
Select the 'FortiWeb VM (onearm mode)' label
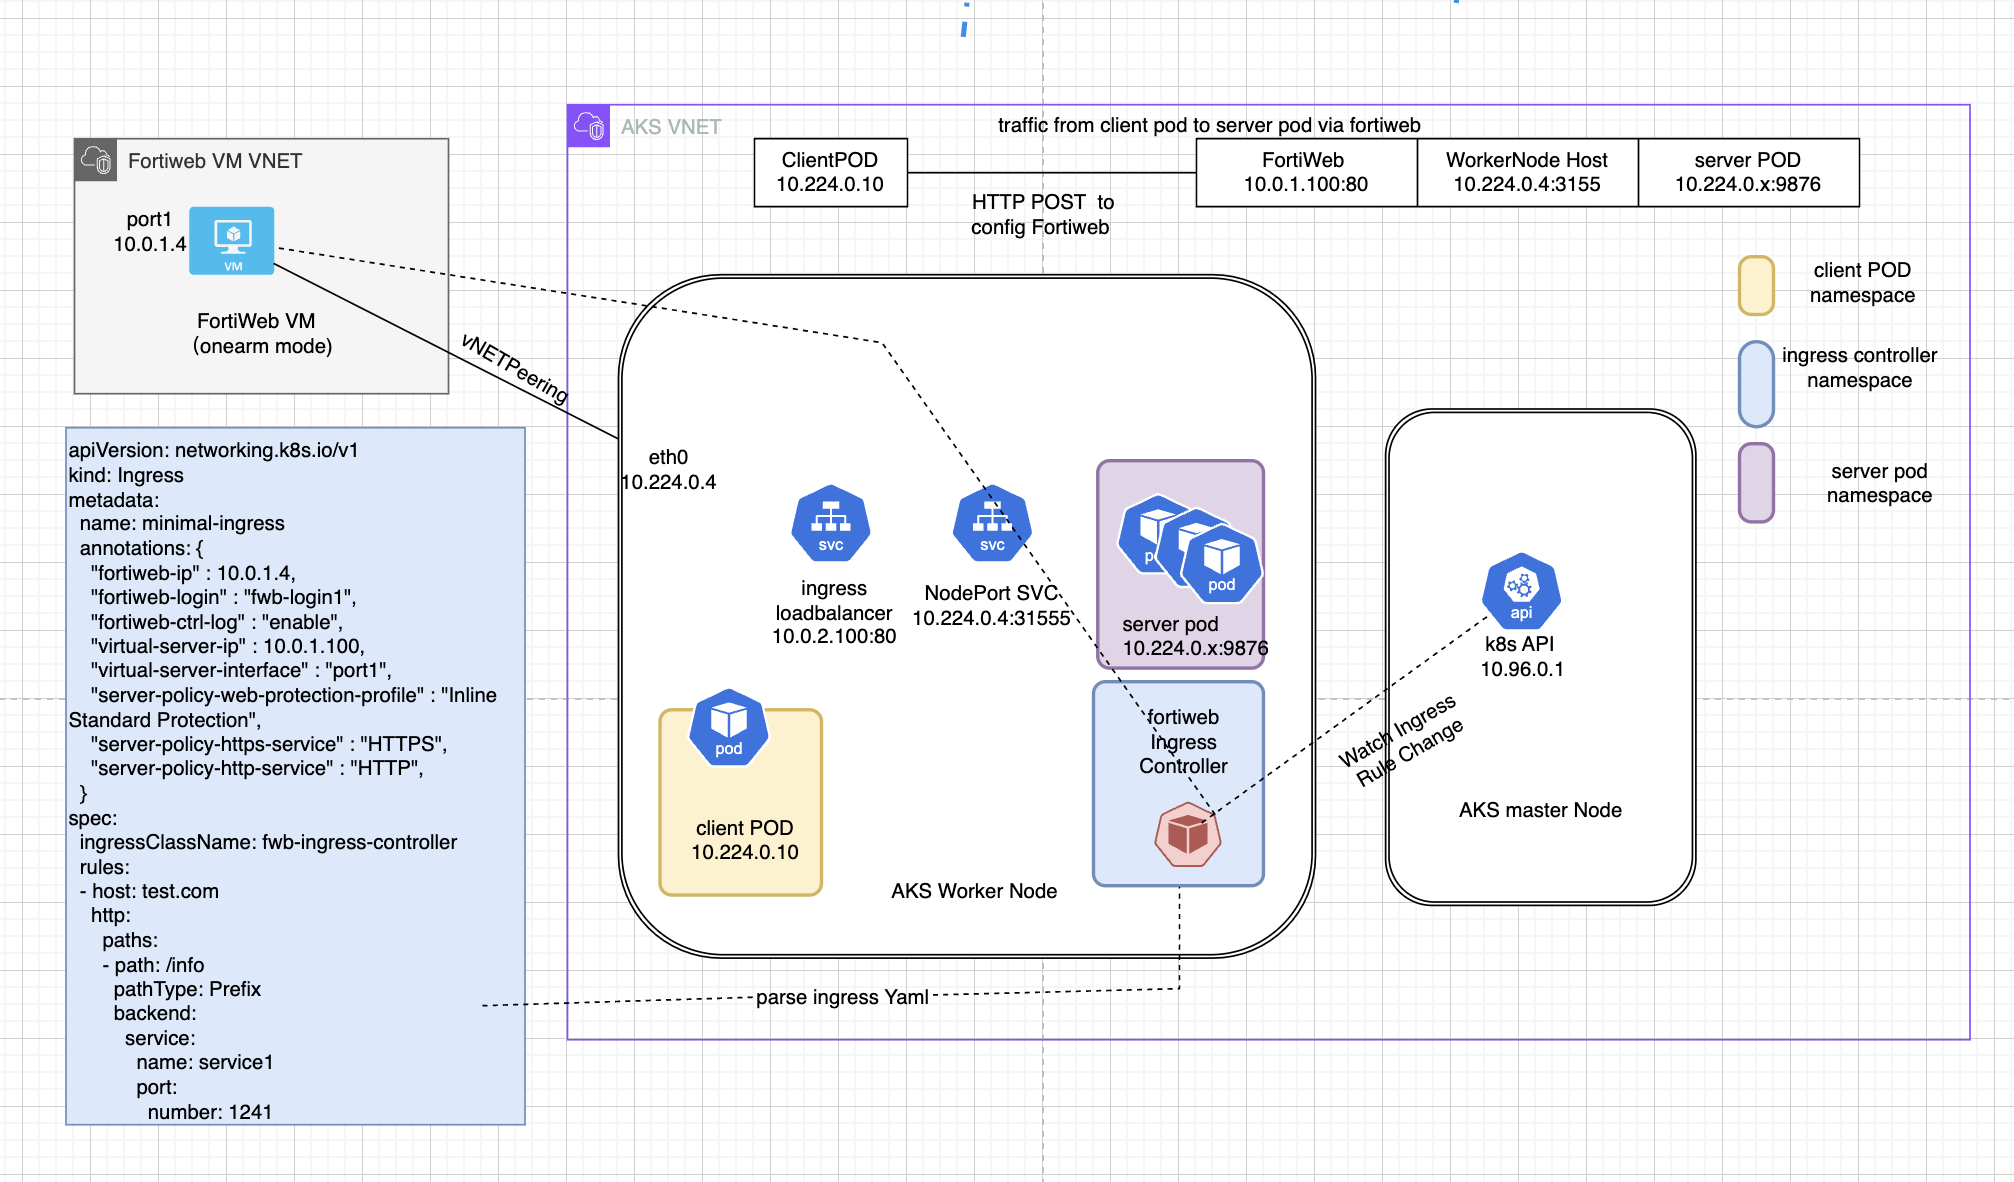(262, 333)
